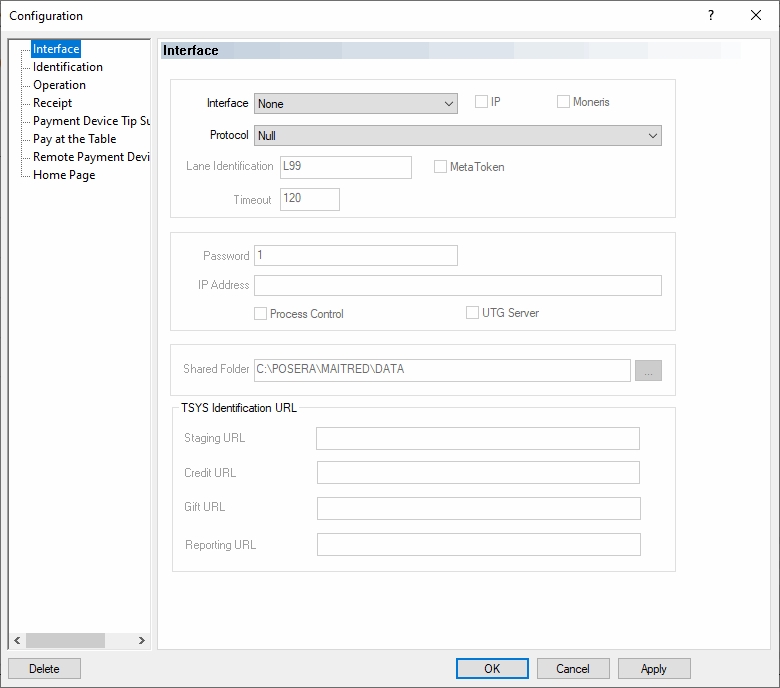Select Identification in the tree
The image size is (780, 688).
[67, 67]
